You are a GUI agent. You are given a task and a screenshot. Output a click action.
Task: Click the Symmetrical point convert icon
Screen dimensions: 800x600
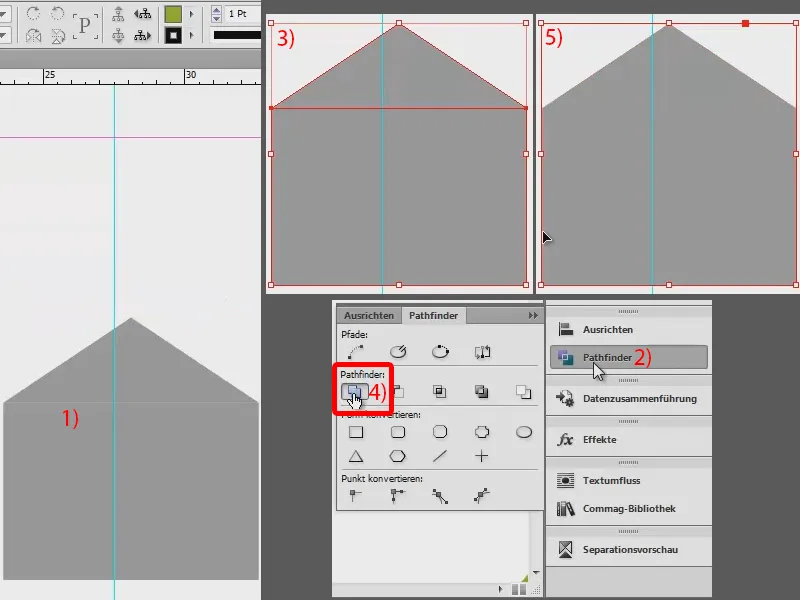(x=482, y=495)
